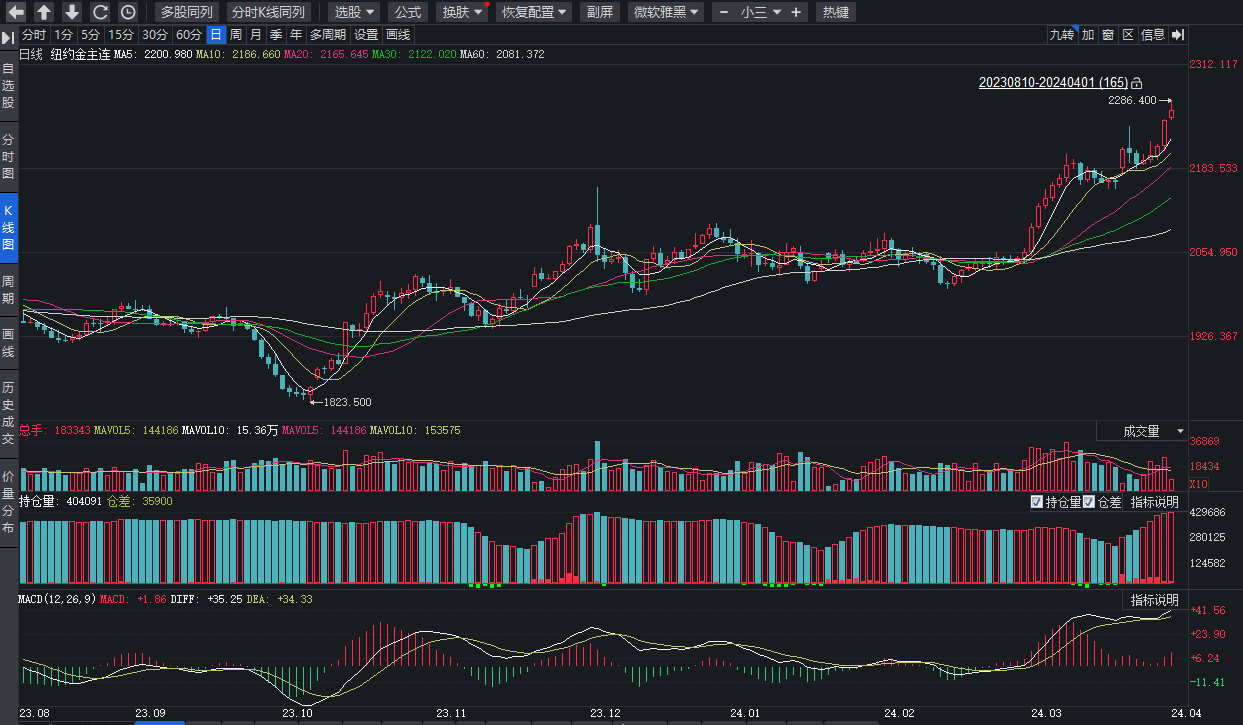Click the 分时K线同列 button
Viewport: 1243px width, 725px height.
(x=268, y=12)
